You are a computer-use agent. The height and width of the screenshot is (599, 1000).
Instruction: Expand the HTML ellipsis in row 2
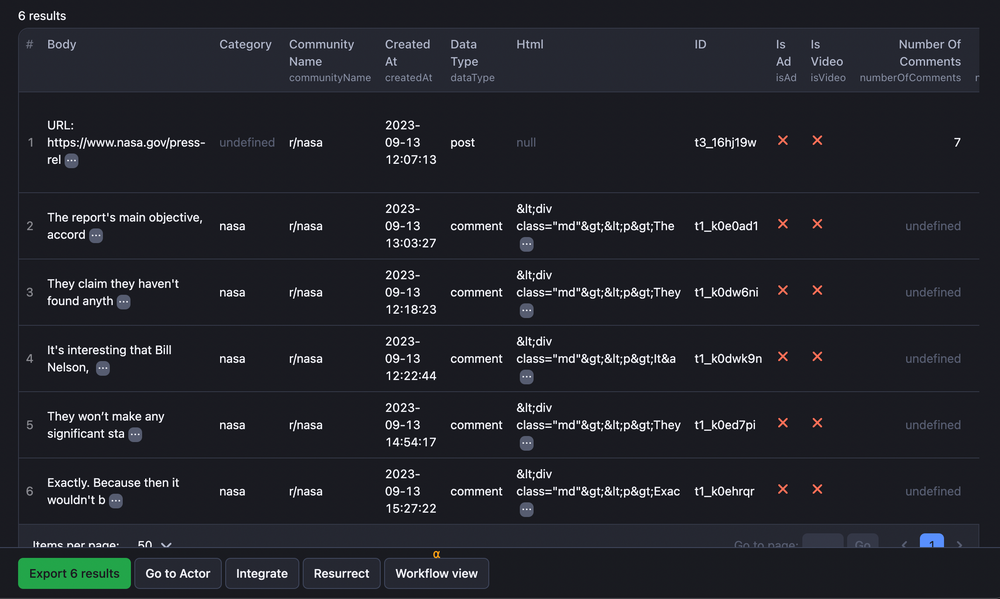(x=526, y=244)
